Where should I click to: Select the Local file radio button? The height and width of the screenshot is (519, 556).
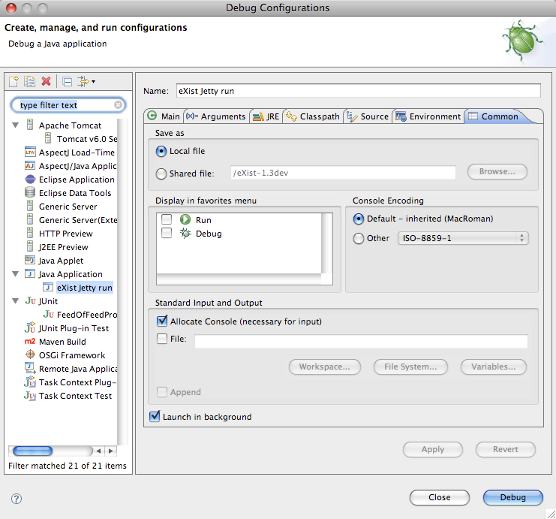click(x=161, y=151)
